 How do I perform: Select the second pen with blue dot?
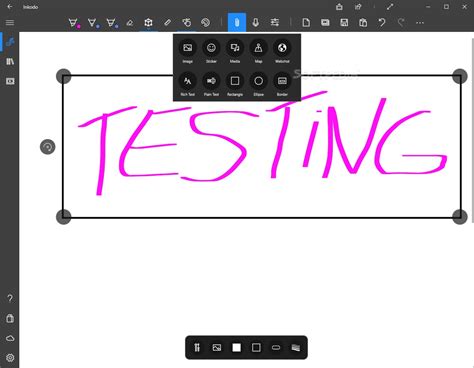[93, 23]
